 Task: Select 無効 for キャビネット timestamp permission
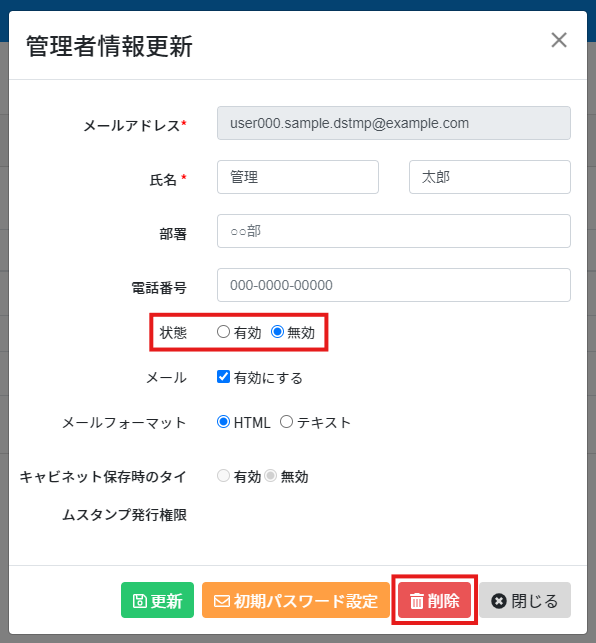tap(270, 476)
